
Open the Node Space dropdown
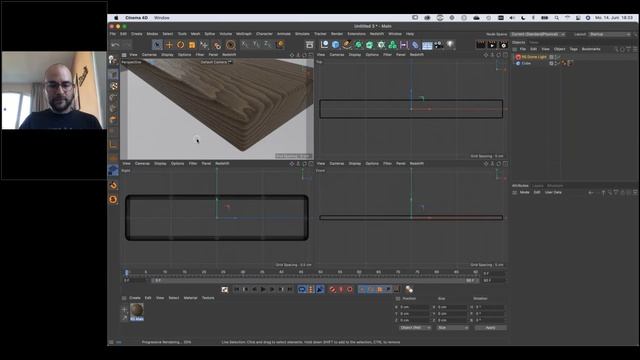coord(538,34)
